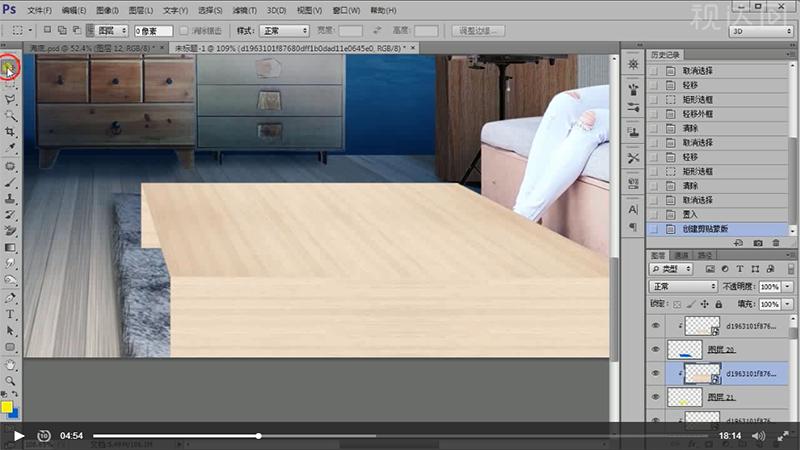
Task: Open the Clone Source side panel
Action: click(x=633, y=132)
